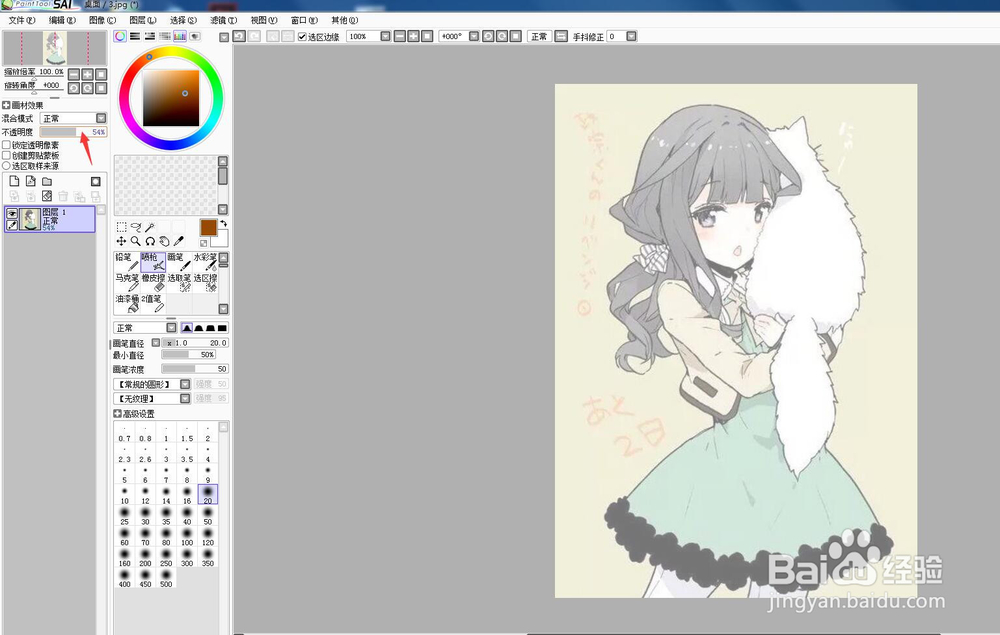Open the 滤镜 menu

223,20
